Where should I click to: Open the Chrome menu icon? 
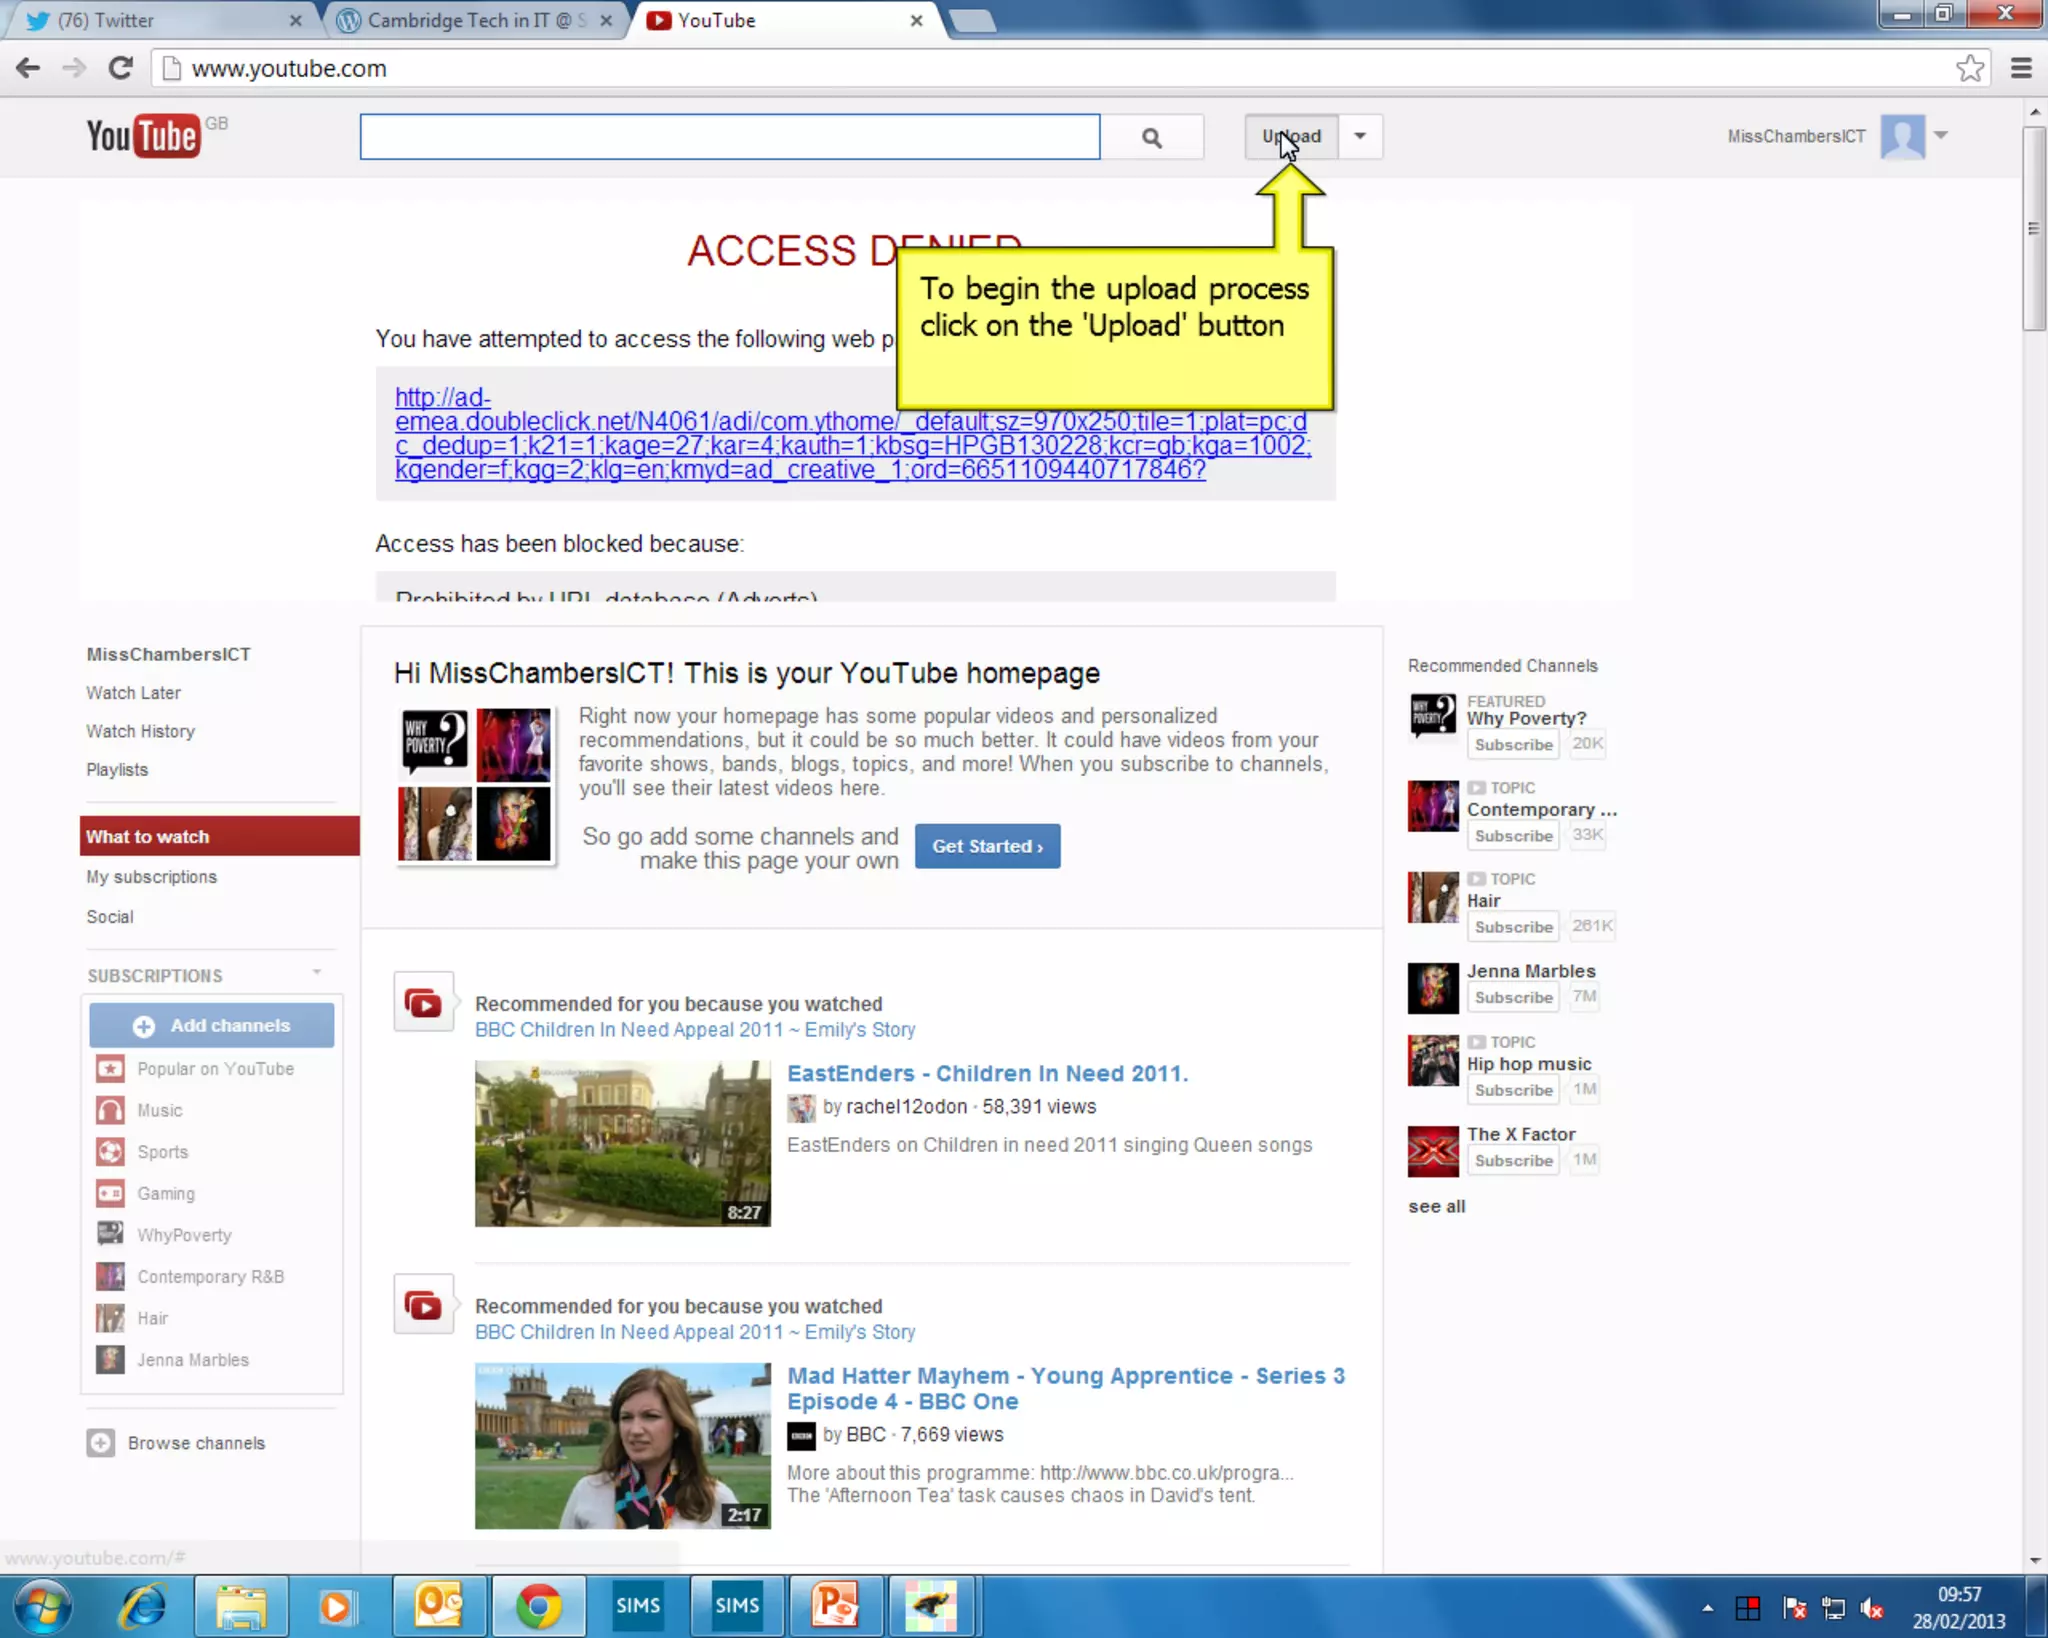(2021, 68)
